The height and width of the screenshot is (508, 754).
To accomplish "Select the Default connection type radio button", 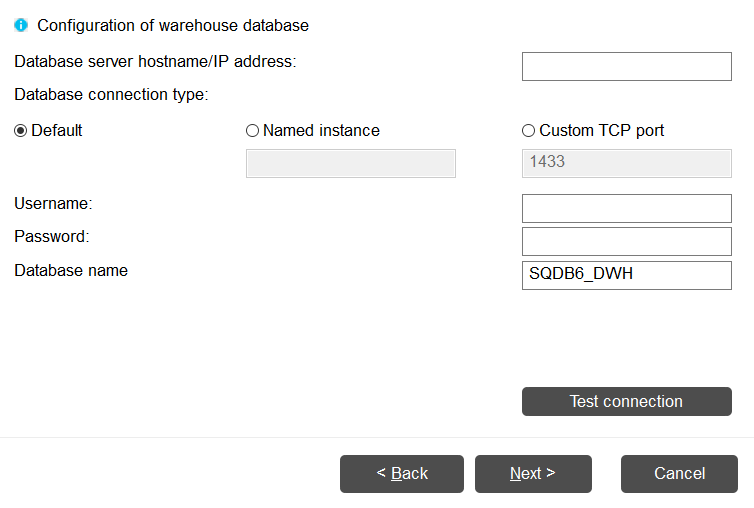I will tap(21, 131).
